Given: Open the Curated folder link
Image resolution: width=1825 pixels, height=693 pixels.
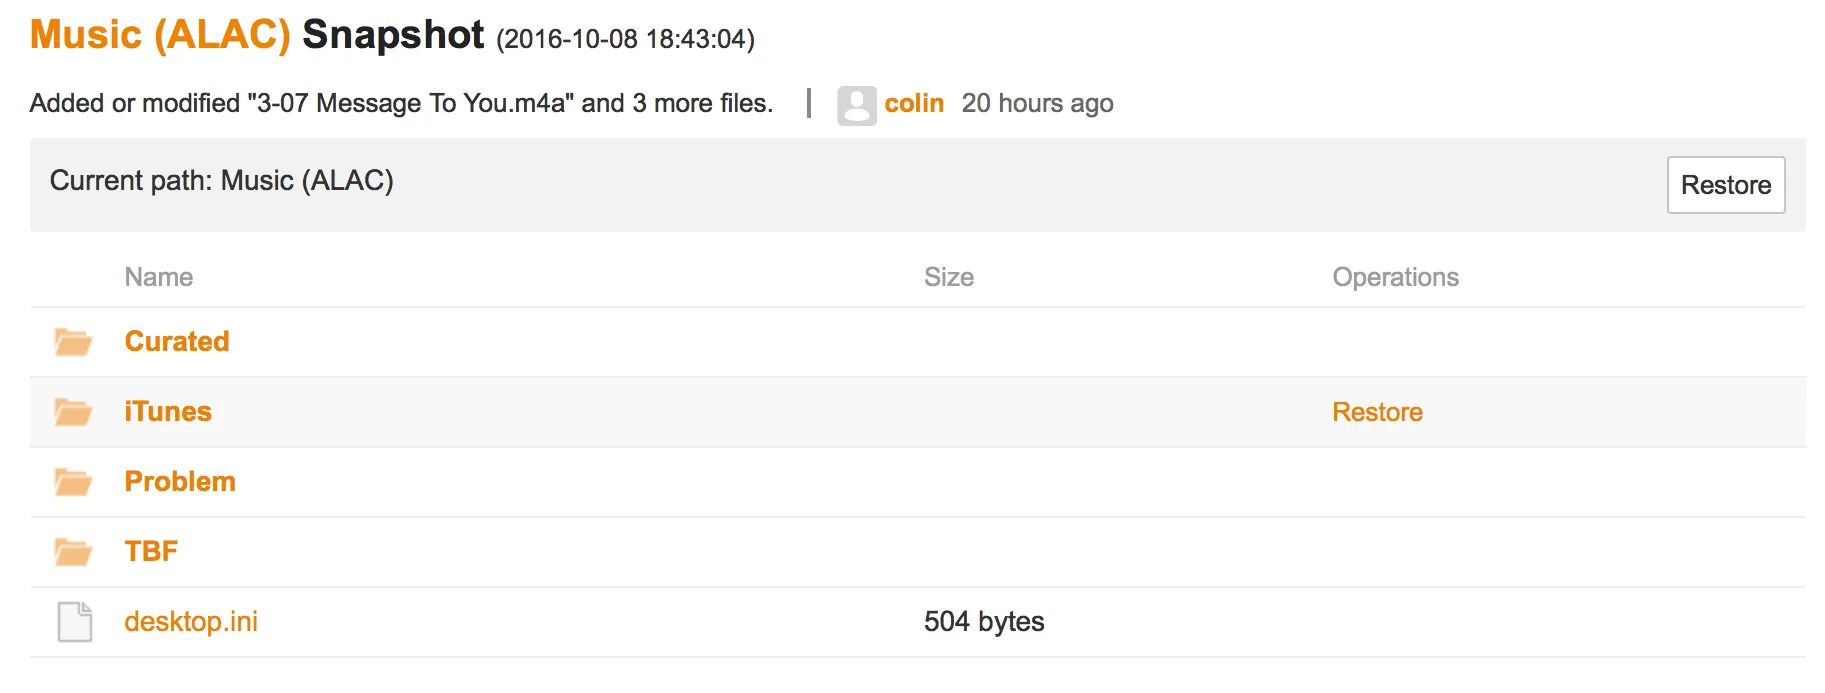Looking at the screenshot, I should tap(177, 342).
